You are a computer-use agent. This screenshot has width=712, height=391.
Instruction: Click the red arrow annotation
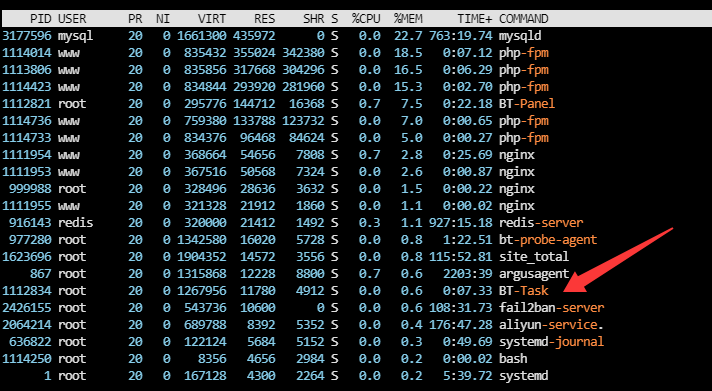[617, 260]
